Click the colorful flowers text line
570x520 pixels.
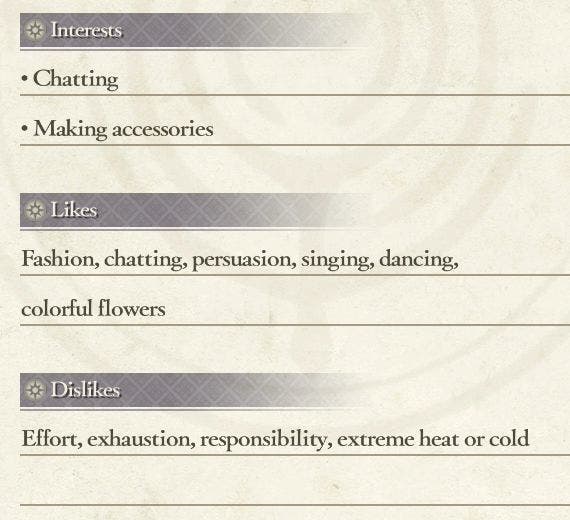pyautogui.click(x=93, y=309)
